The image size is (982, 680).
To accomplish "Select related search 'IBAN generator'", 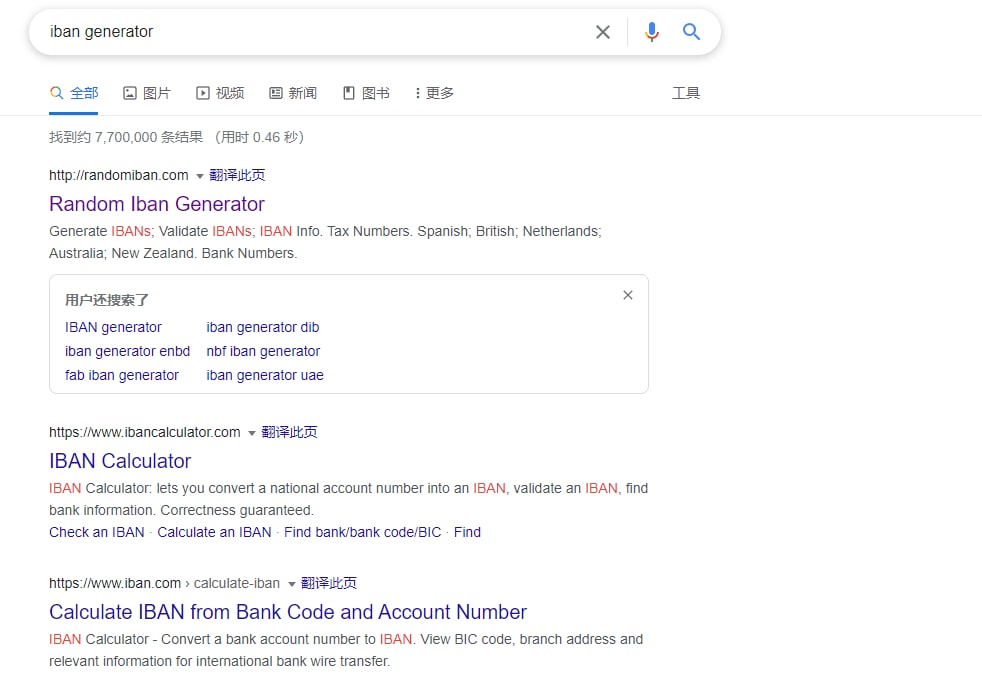I will [113, 327].
